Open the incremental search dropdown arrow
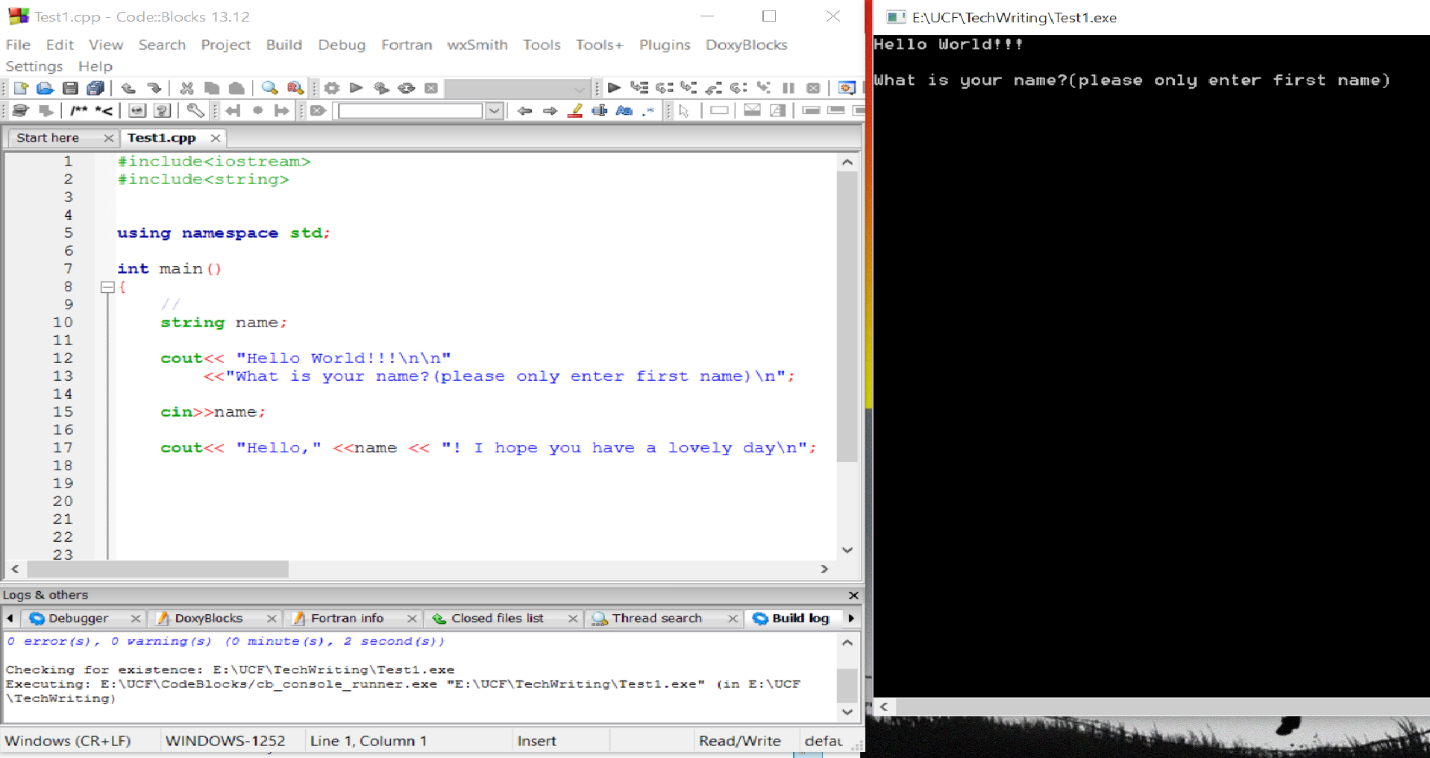The height and width of the screenshot is (758, 1430). tap(494, 110)
